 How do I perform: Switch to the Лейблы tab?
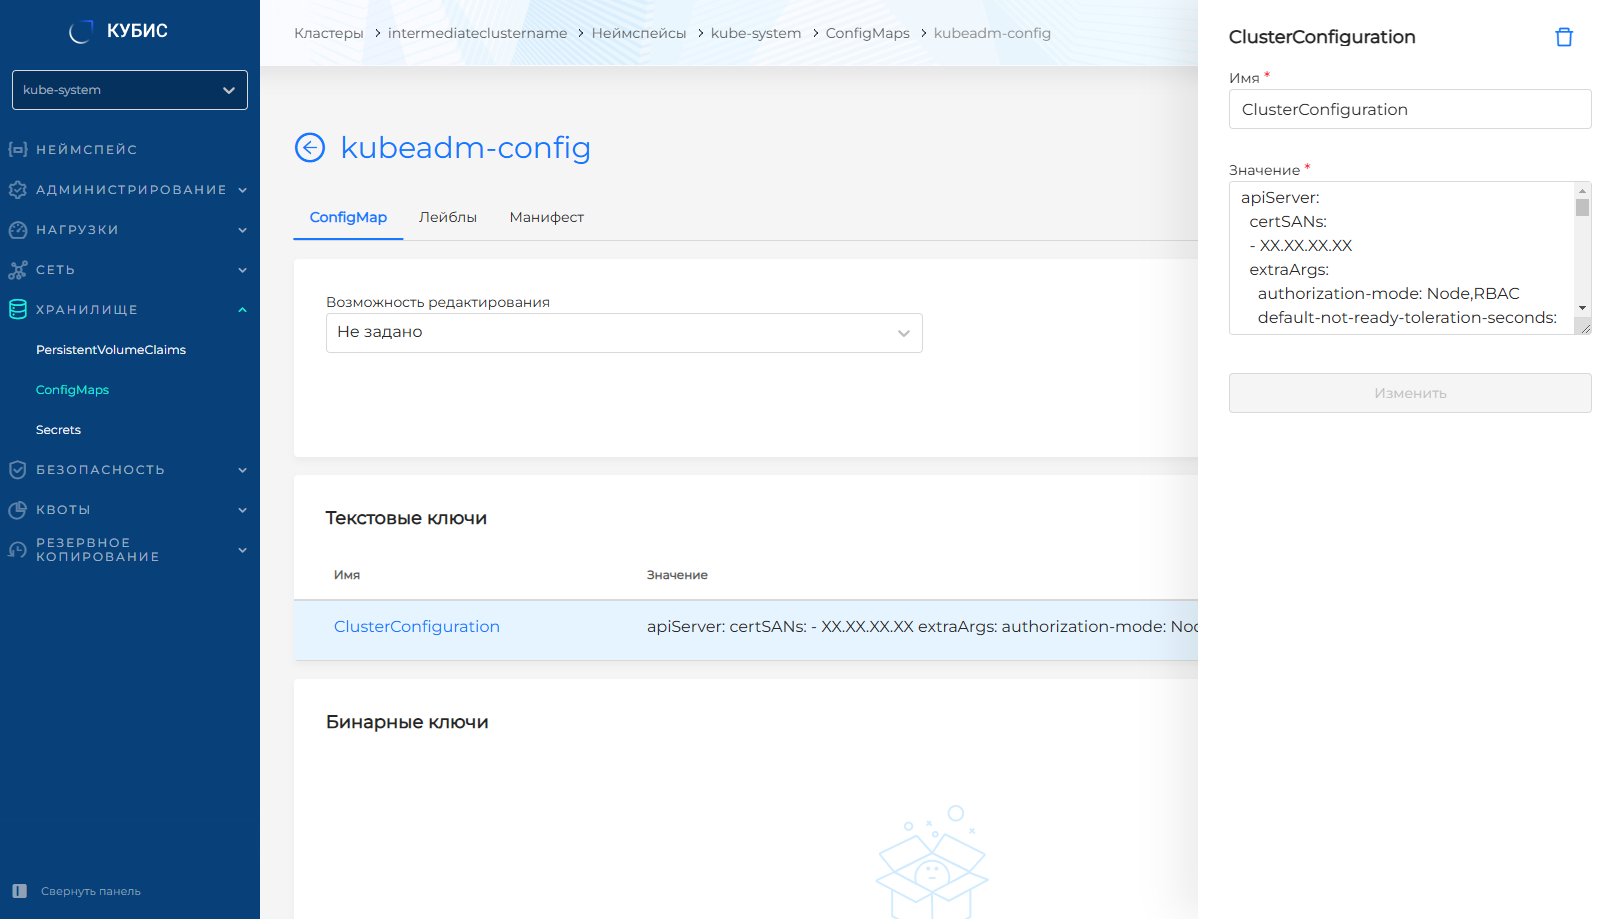(447, 217)
